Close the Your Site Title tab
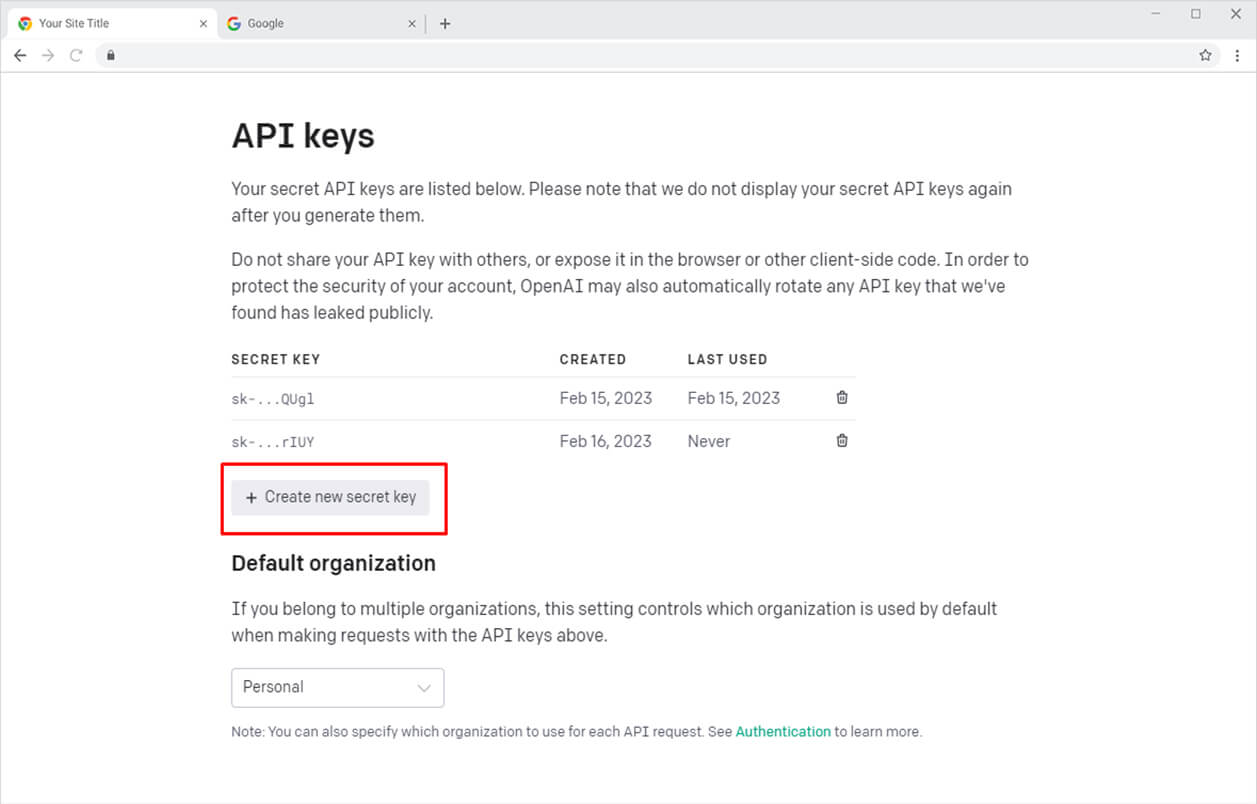 click(x=203, y=24)
